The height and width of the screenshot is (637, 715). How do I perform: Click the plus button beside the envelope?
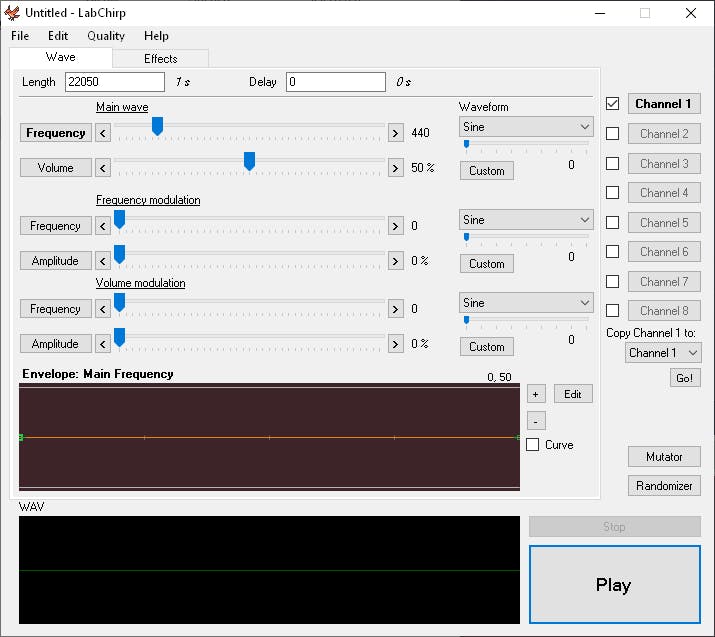click(x=536, y=394)
